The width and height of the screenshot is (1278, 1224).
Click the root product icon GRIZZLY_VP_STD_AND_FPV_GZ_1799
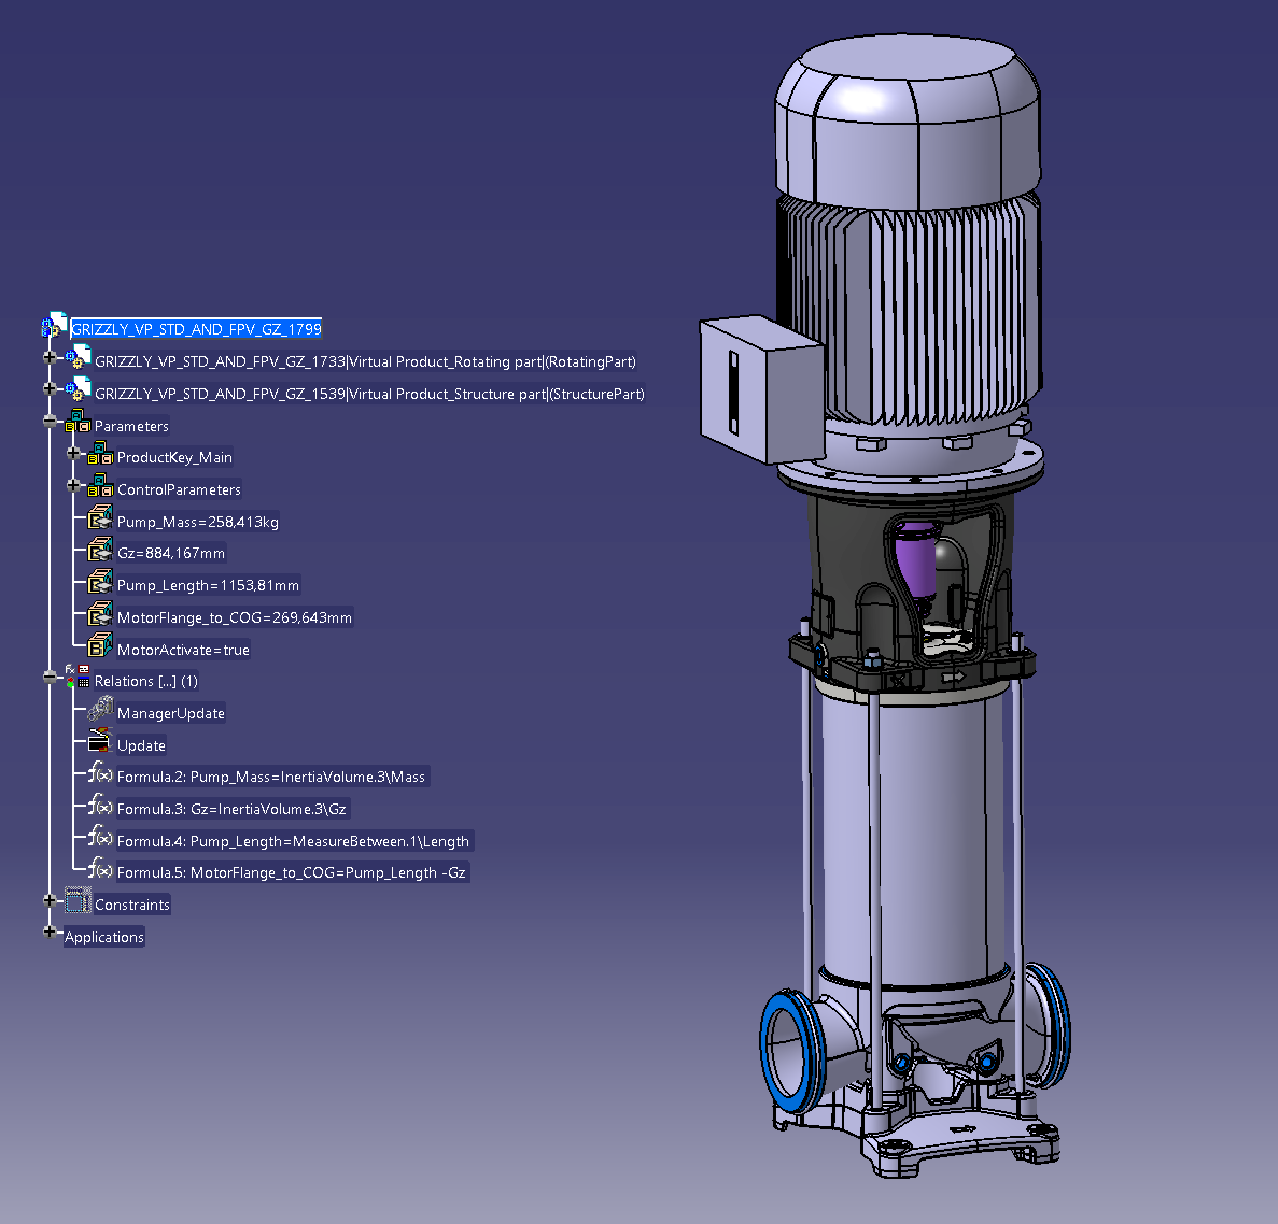click(x=54, y=326)
